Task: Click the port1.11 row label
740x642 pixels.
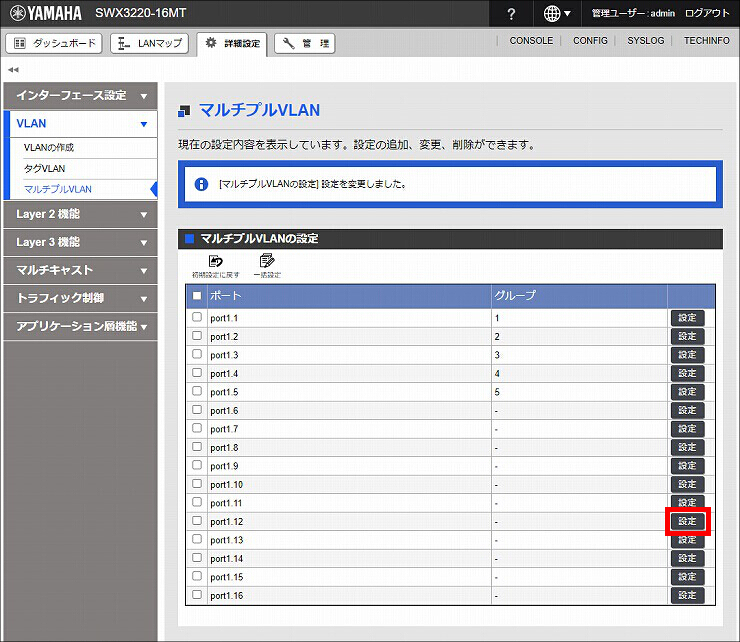Action: coord(226,503)
